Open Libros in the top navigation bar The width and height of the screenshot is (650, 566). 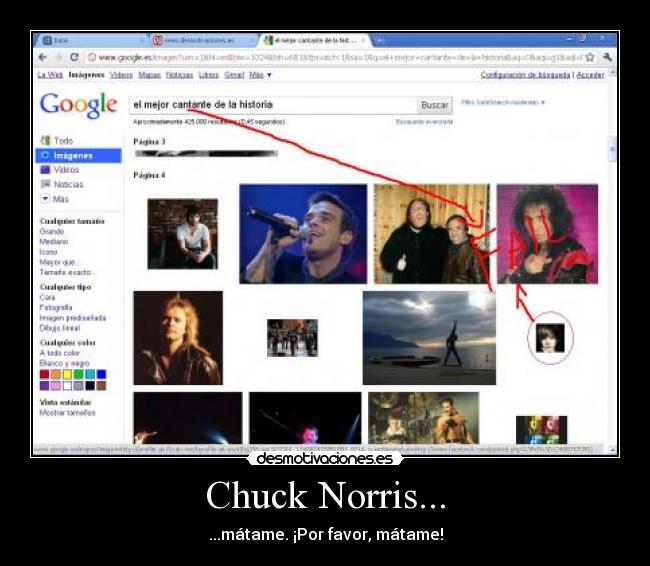209,75
